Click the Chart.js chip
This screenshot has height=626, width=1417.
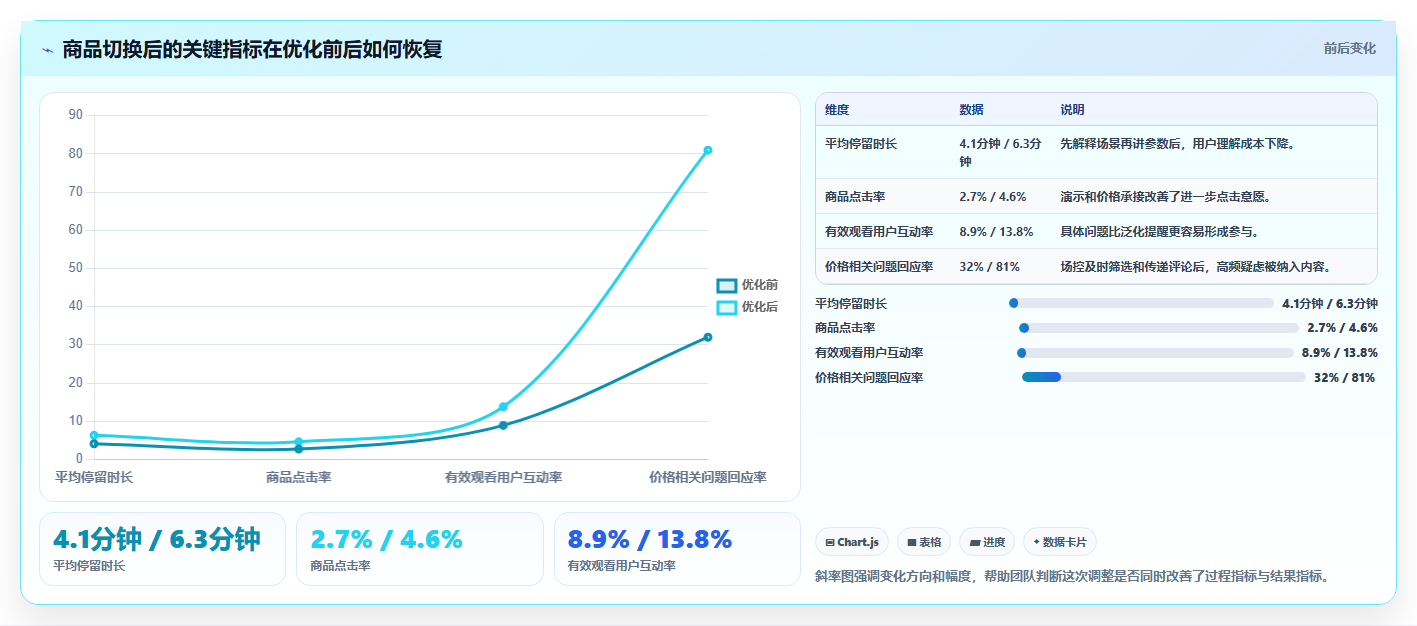tap(852, 542)
